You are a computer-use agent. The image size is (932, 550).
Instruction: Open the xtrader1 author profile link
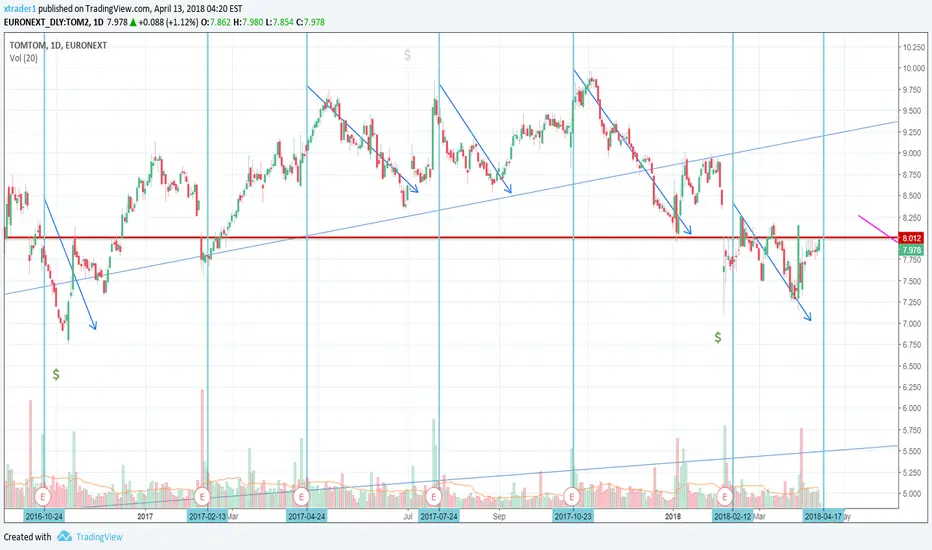pos(20,9)
